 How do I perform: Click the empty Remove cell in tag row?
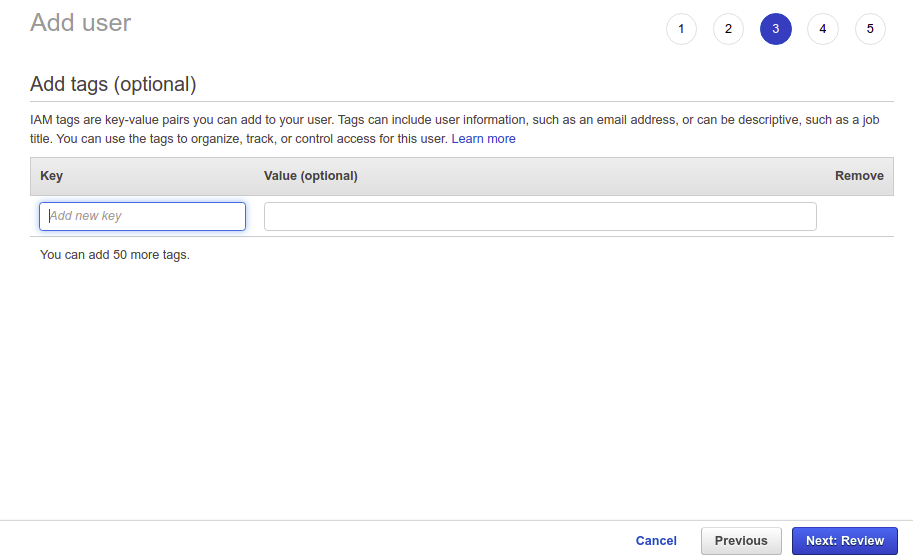pyautogui.click(x=858, y=216)
